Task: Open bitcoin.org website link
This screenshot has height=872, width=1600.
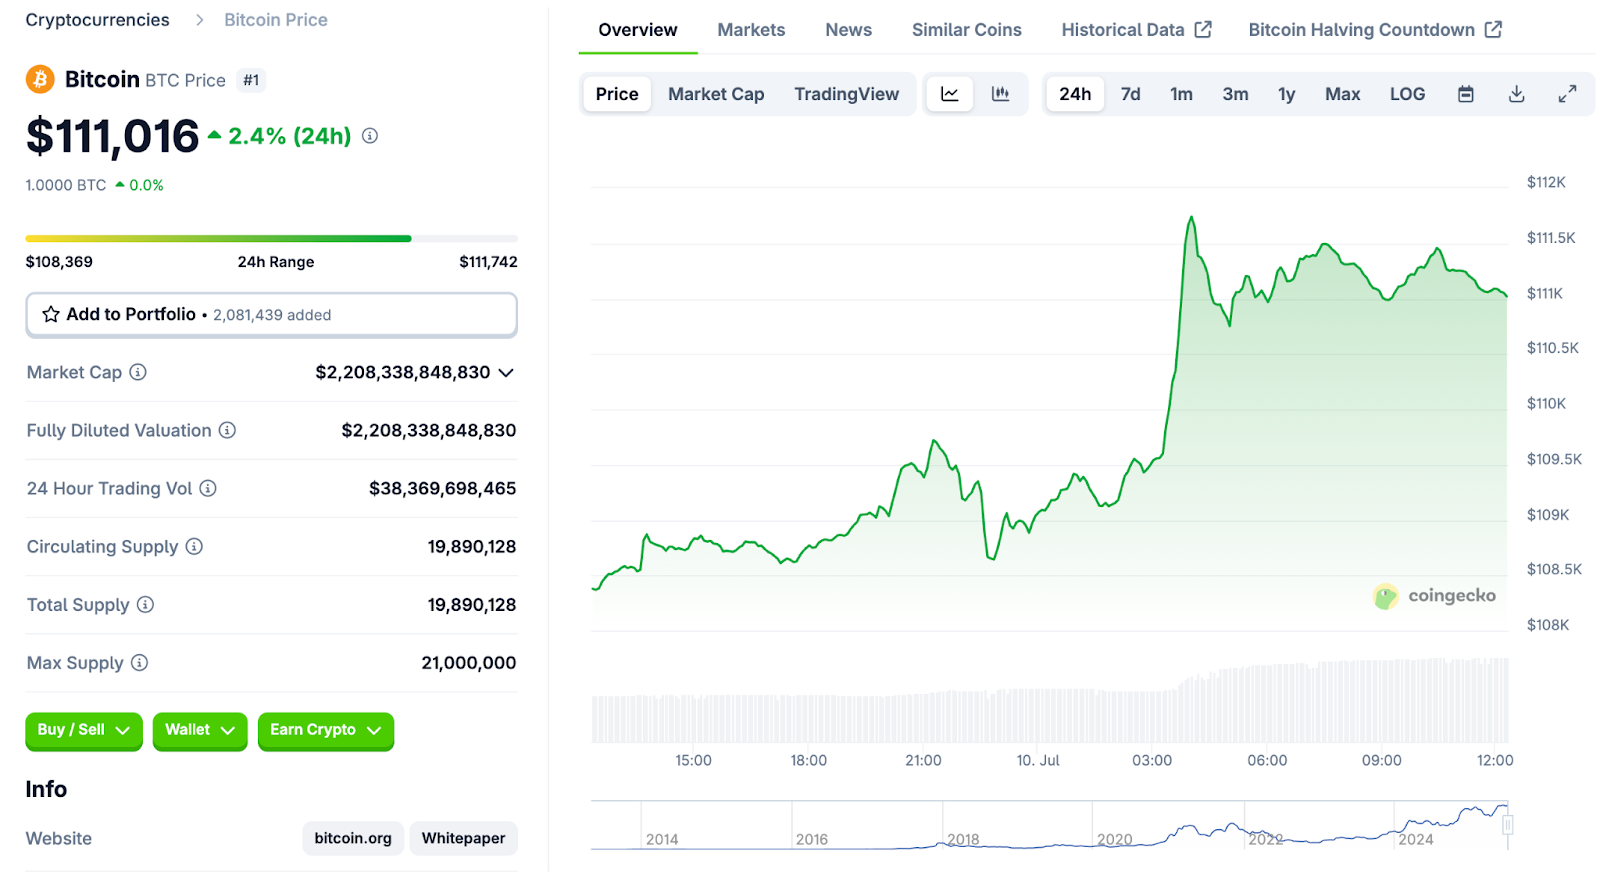Action: pos(353,838)
